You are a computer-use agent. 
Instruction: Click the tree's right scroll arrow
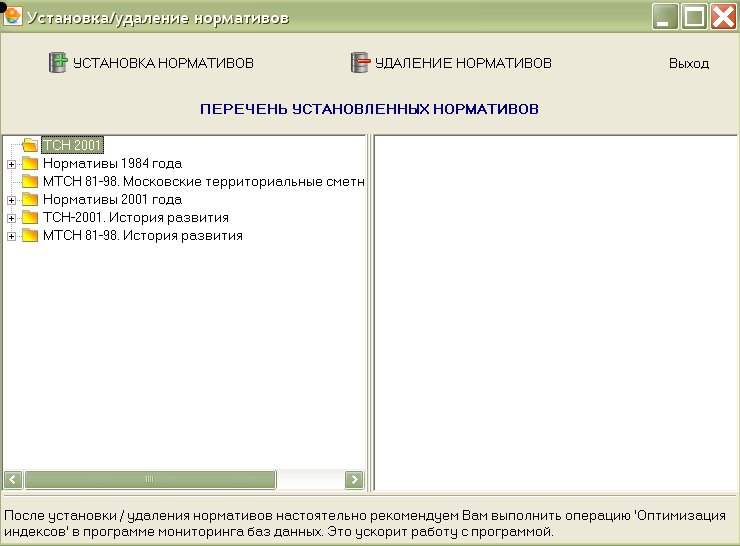point(354,480)
